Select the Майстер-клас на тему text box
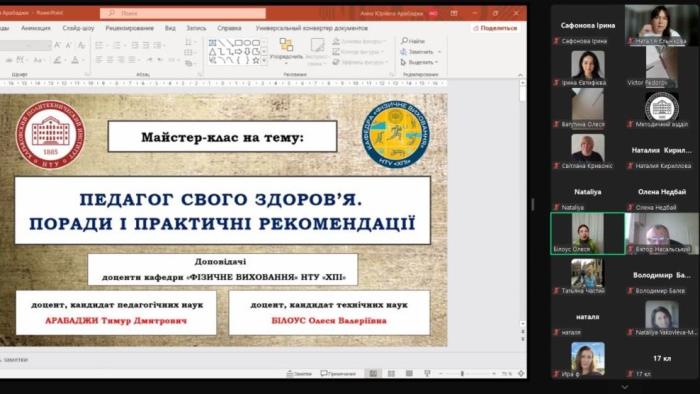This screenshot has width=700, height=394. tap(222, 137)
